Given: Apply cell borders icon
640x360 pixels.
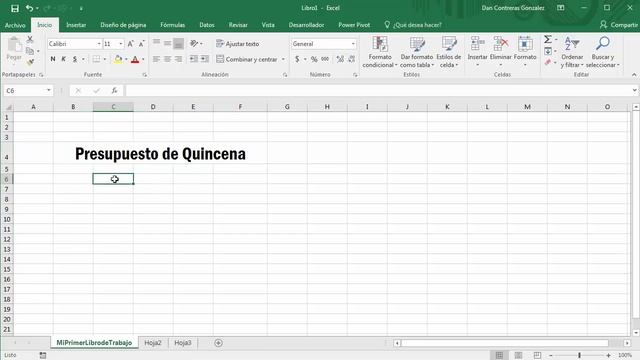Looking at the screenshot, I should (96, 59).
